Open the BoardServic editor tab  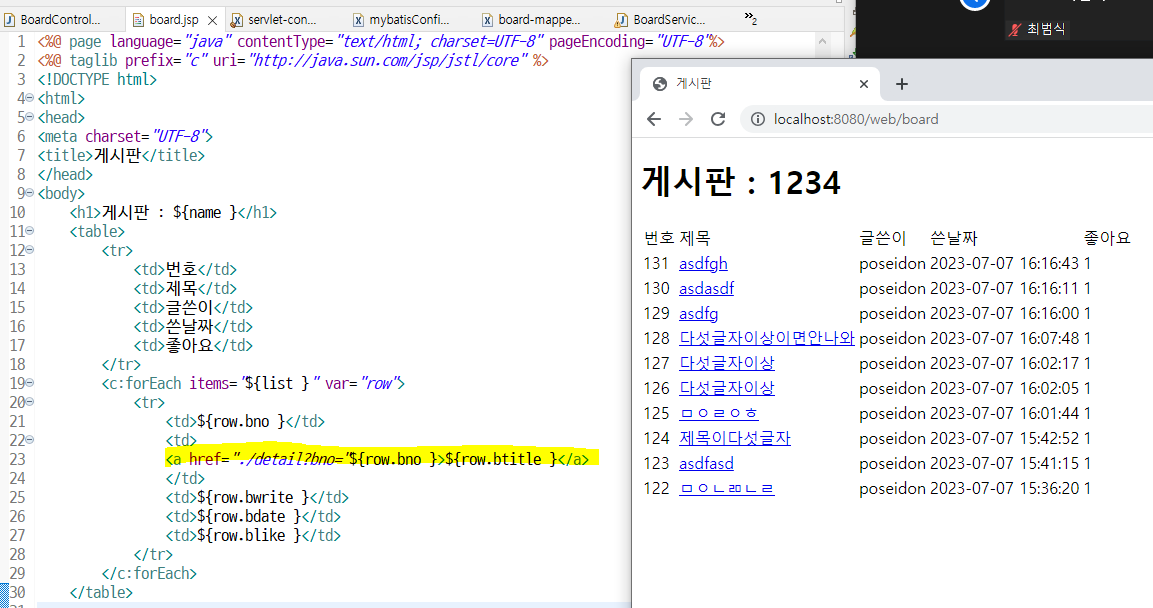pos(660,20)
